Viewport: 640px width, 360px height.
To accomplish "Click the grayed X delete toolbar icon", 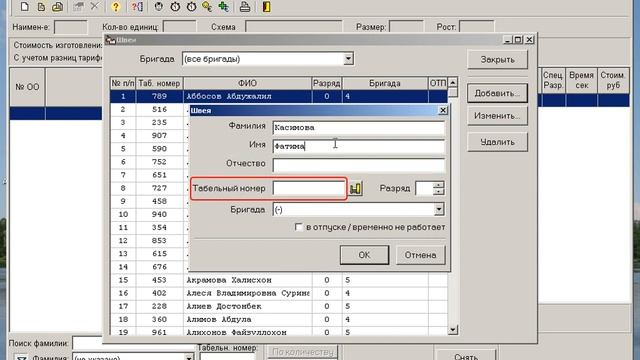I will click(95, 7).
